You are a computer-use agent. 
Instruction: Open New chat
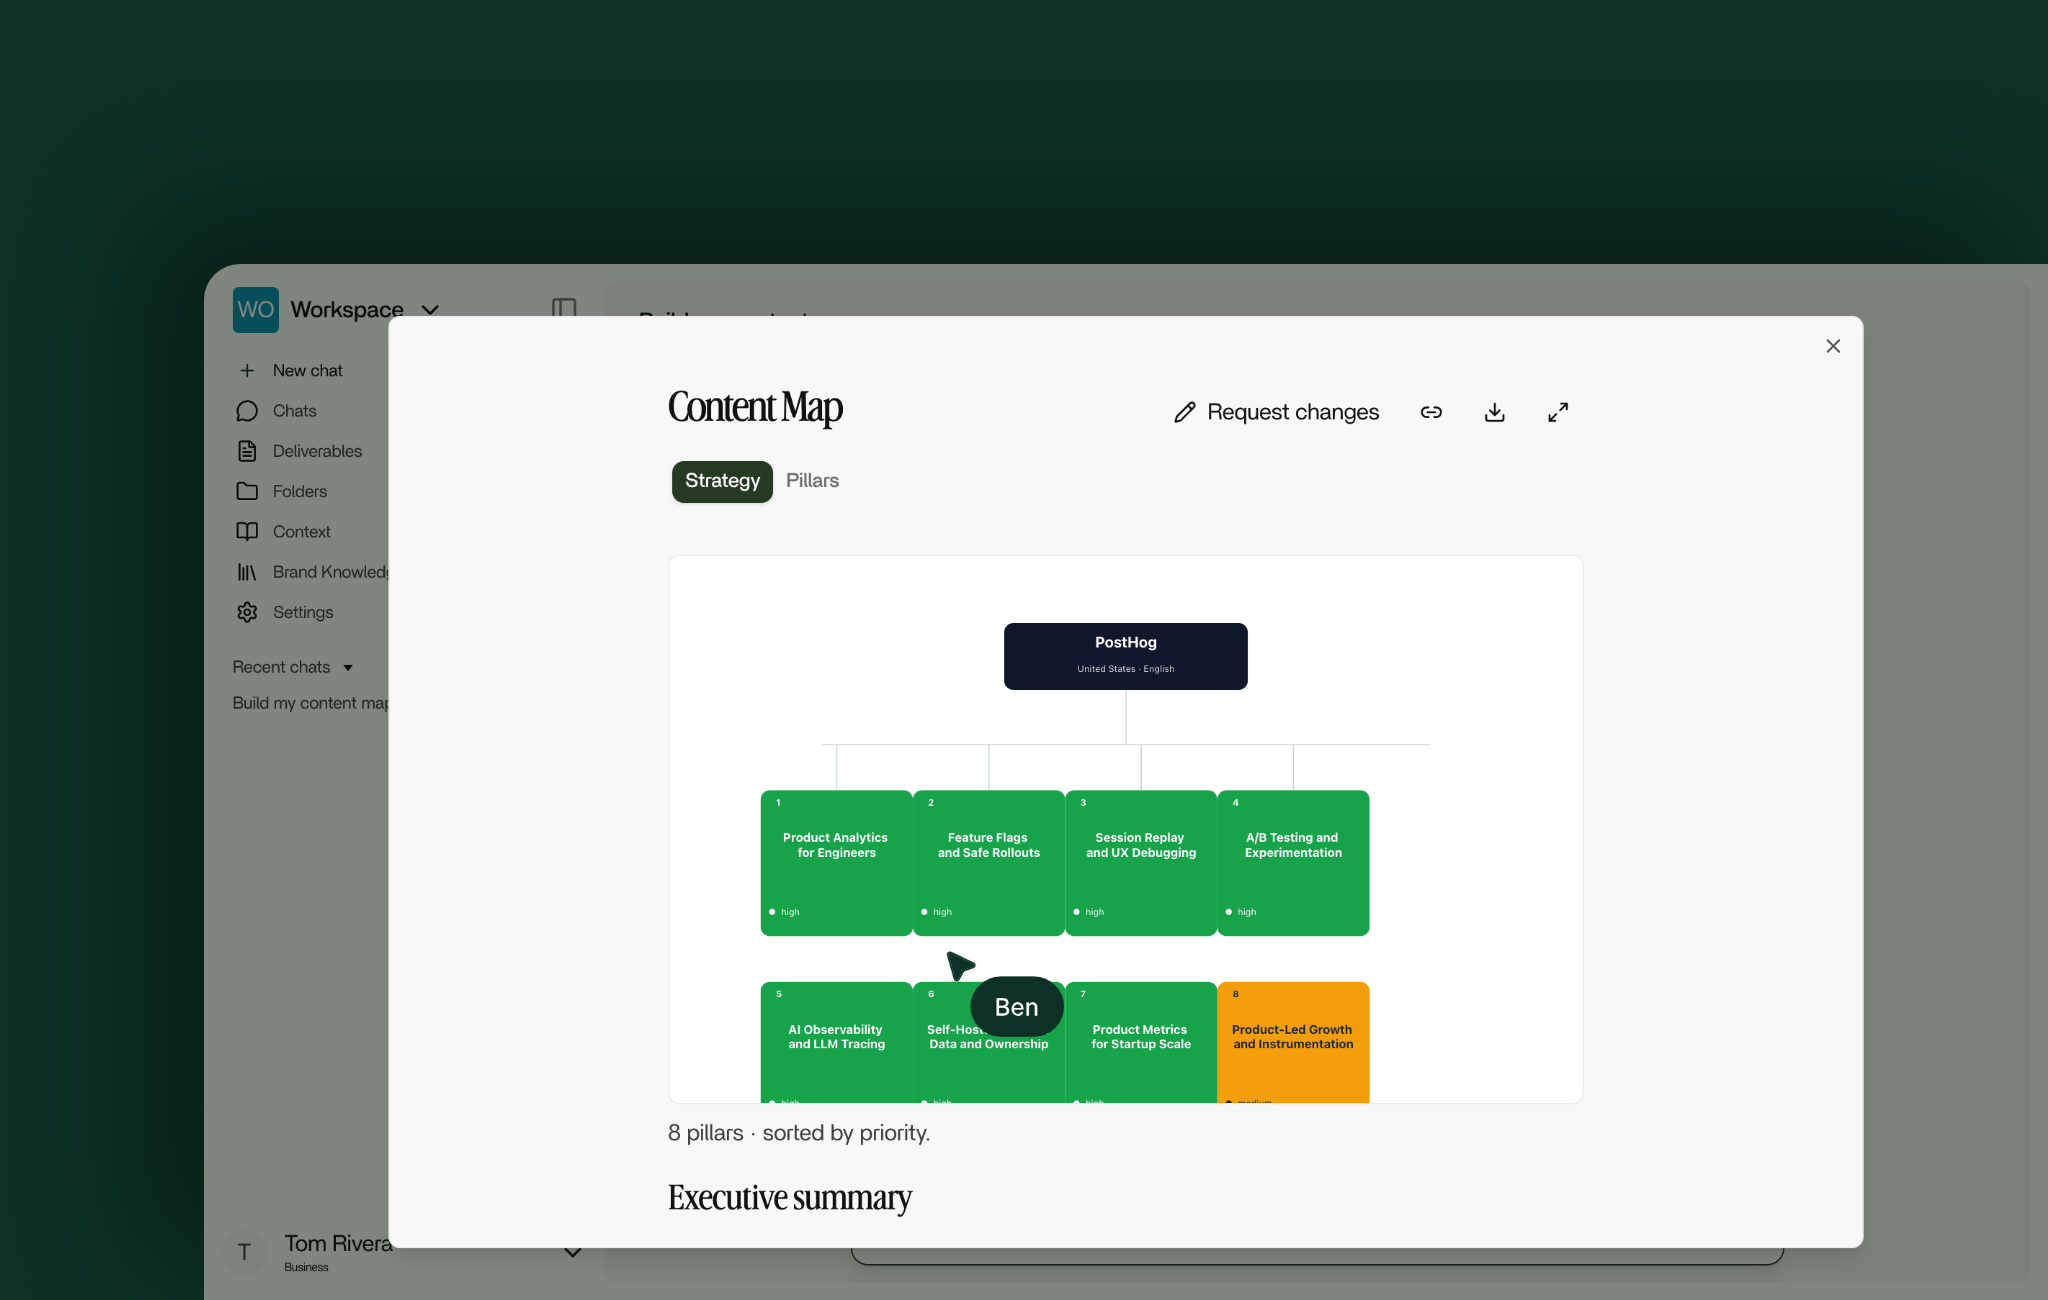tap(307, 371)
